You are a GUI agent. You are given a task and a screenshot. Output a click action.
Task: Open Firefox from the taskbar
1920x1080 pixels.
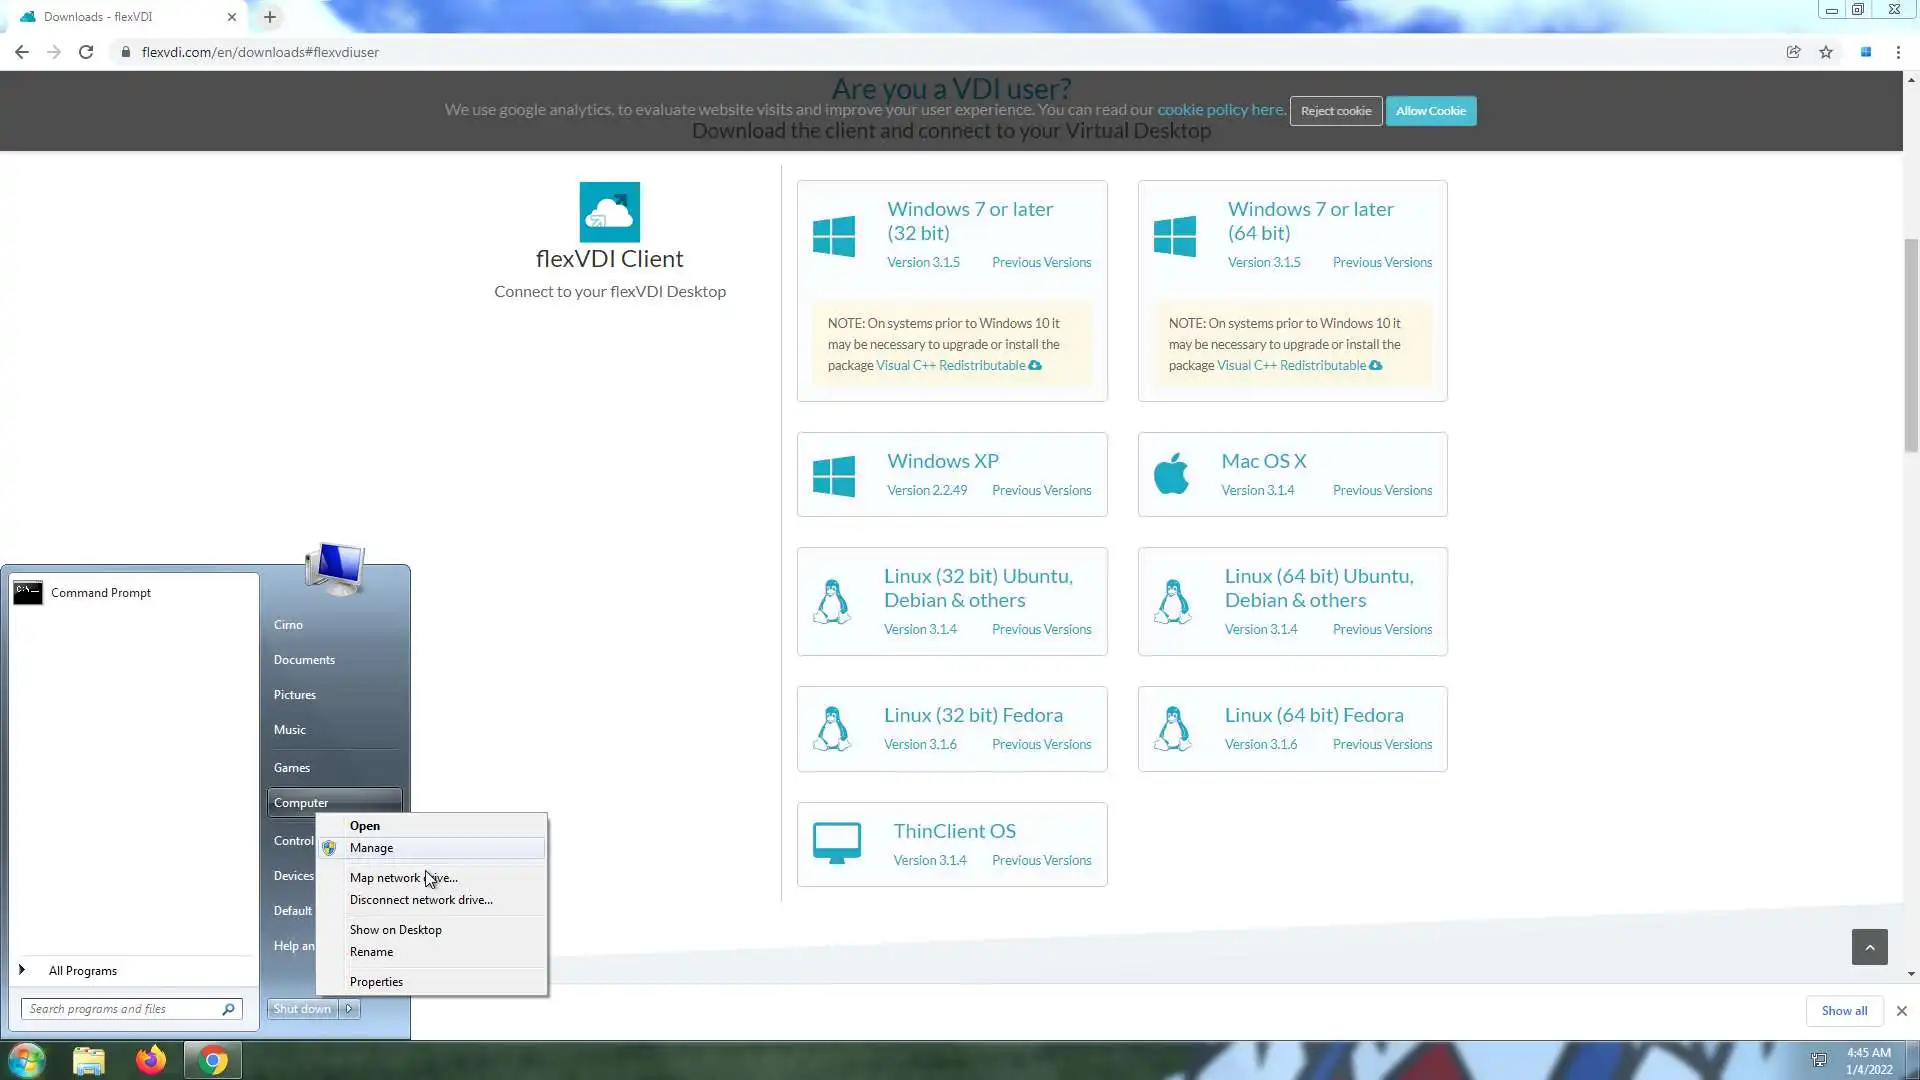pyautogui.click(x=151, y=1060)
